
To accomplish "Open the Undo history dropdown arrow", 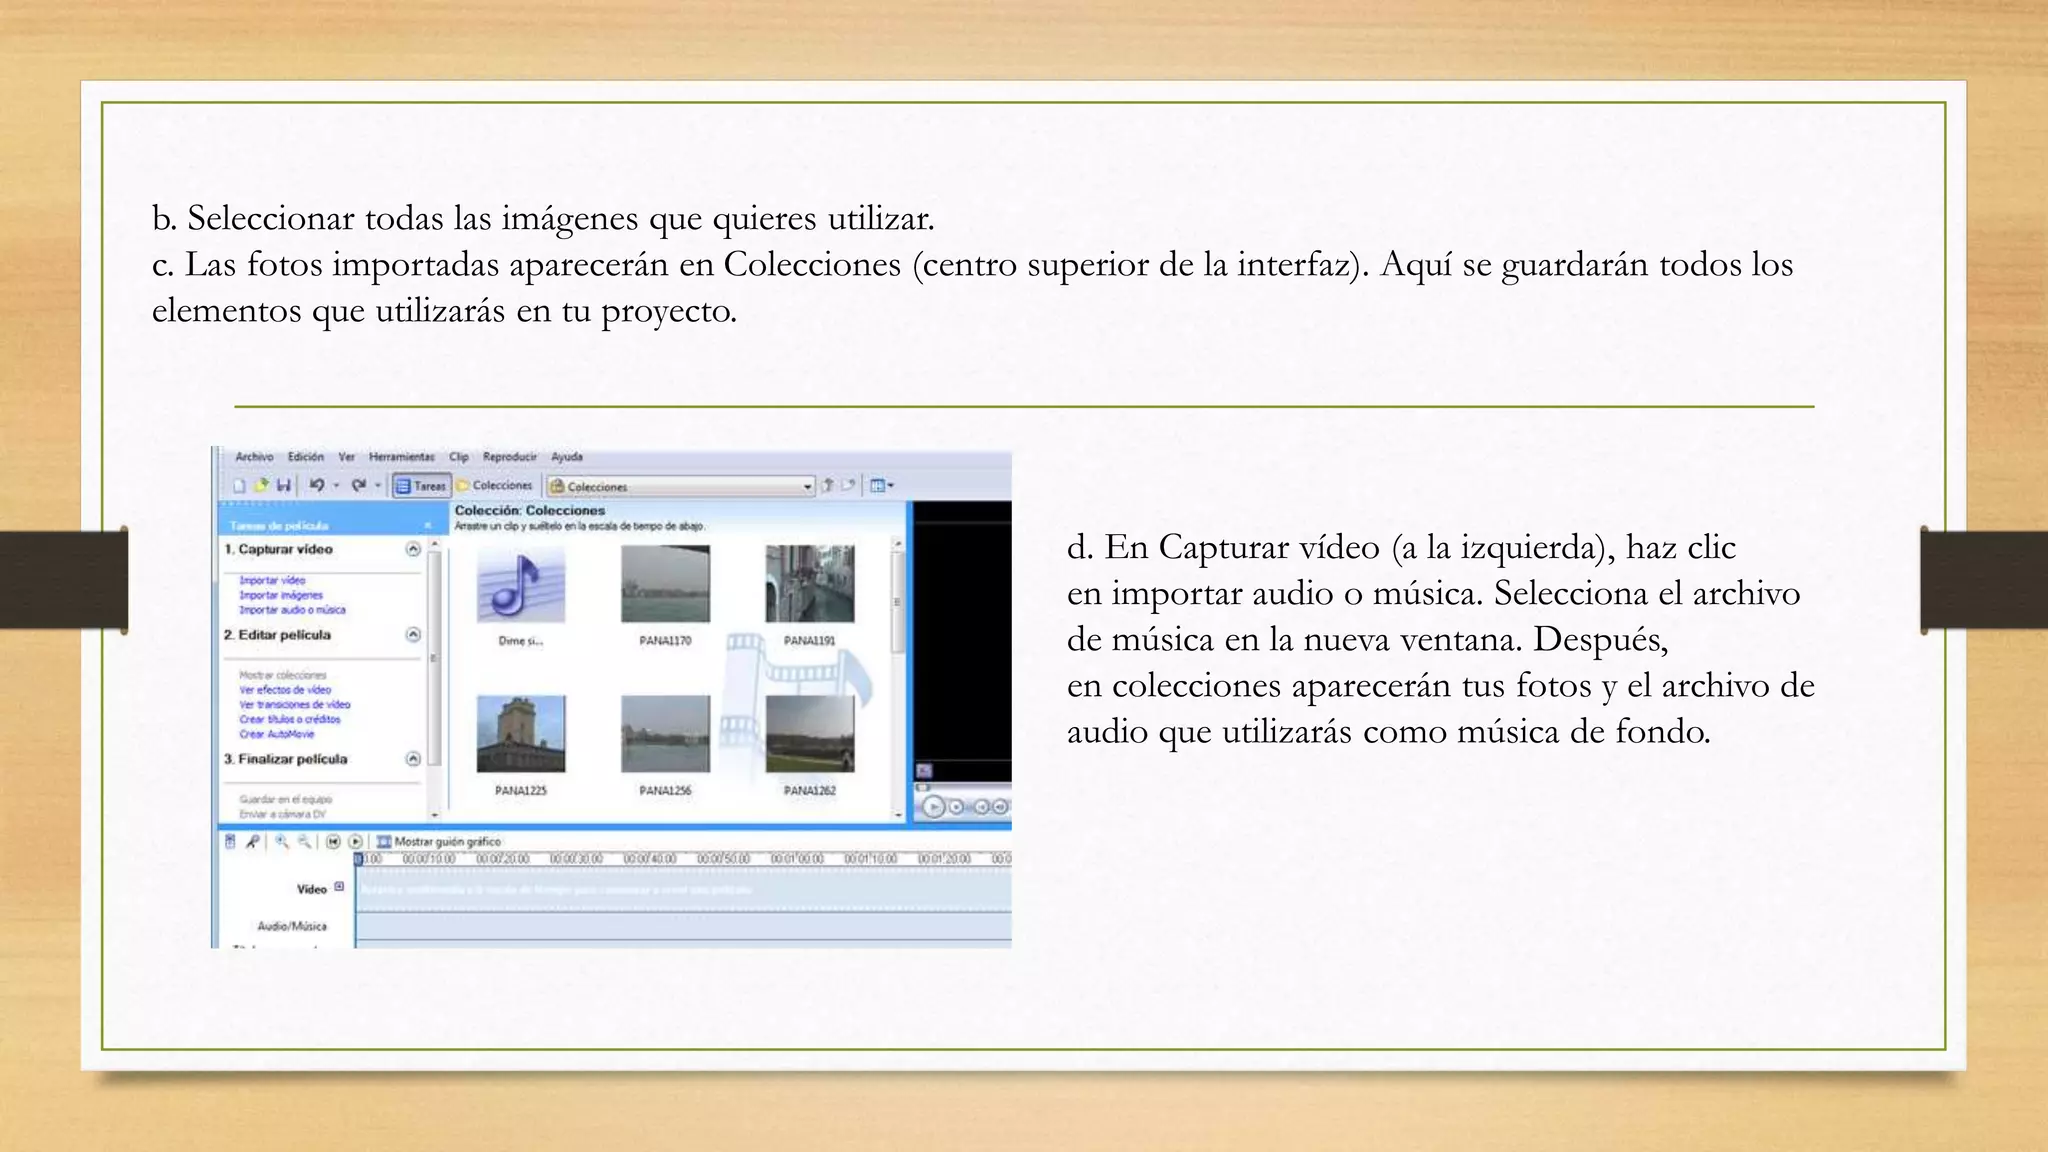I will (336, 486).
